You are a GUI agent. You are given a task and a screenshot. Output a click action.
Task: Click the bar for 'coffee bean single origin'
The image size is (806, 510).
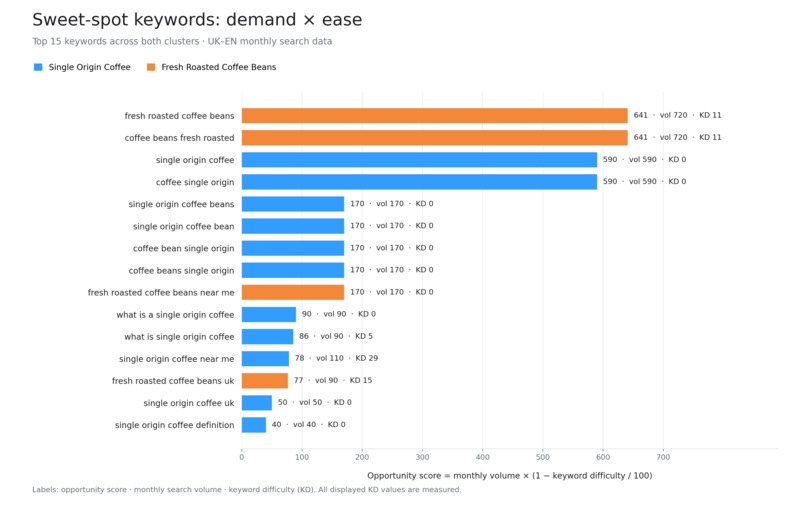point(293,248)
